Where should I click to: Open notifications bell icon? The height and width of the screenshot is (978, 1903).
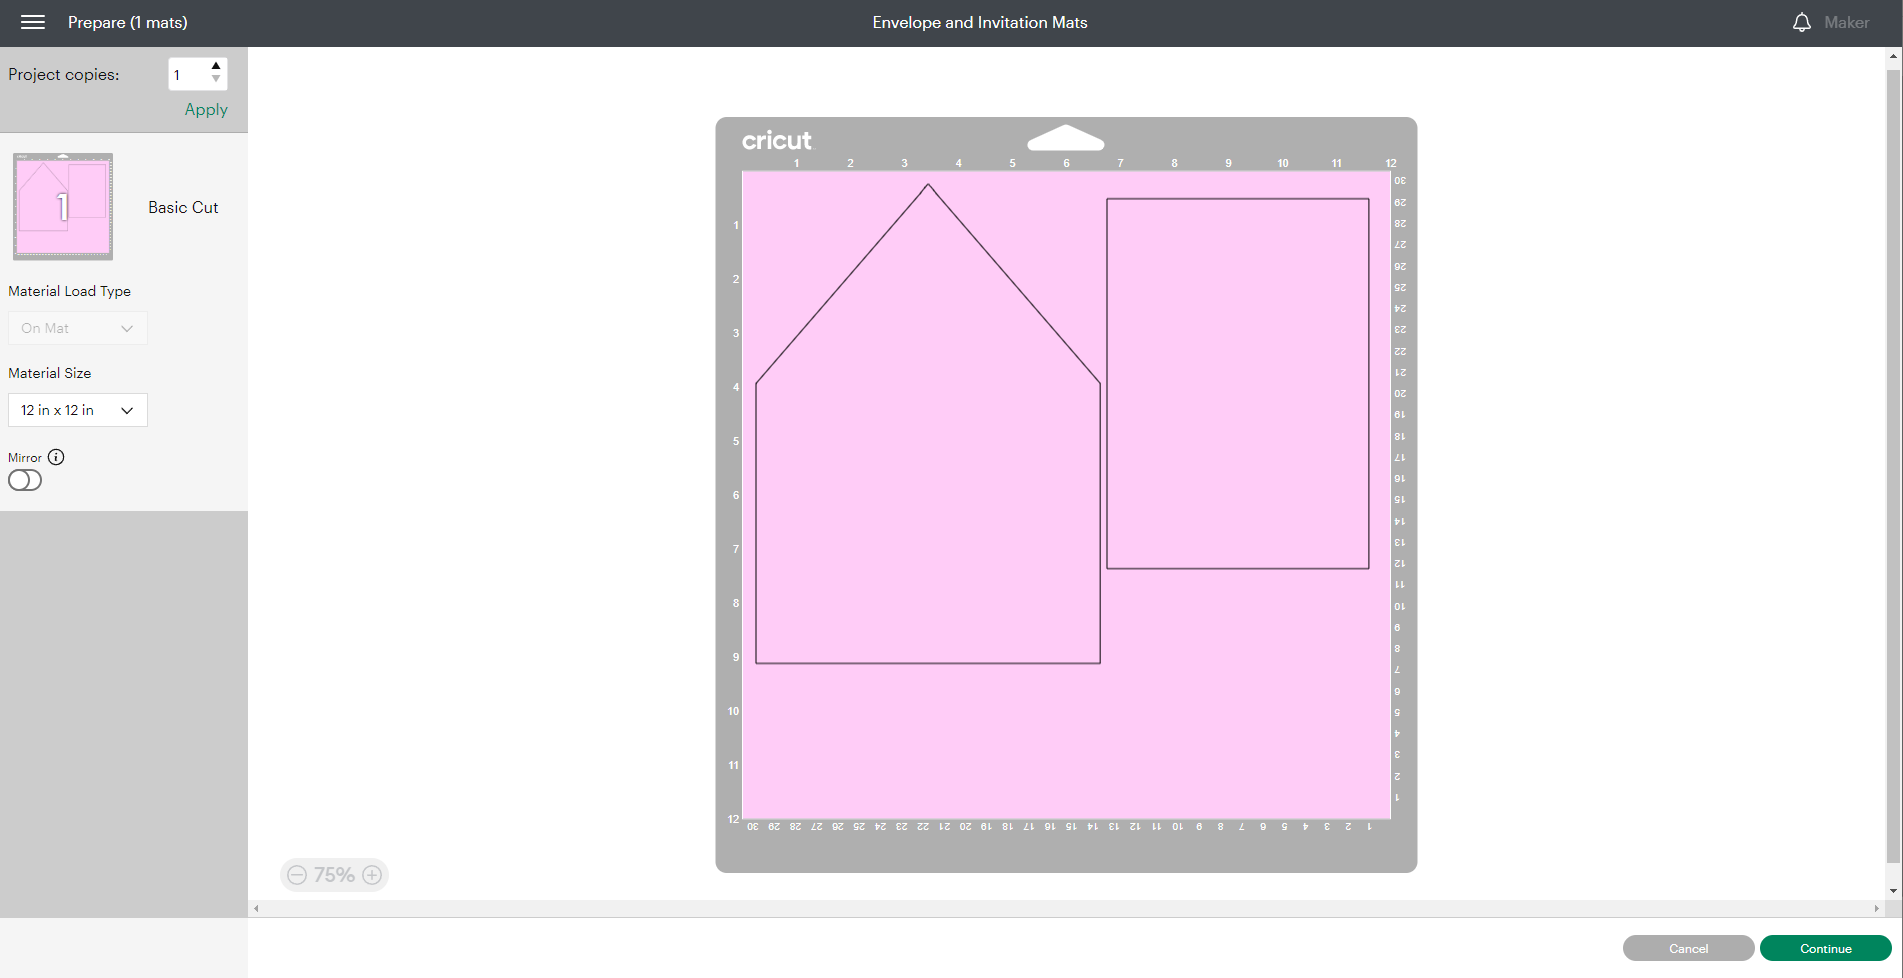1801,22
